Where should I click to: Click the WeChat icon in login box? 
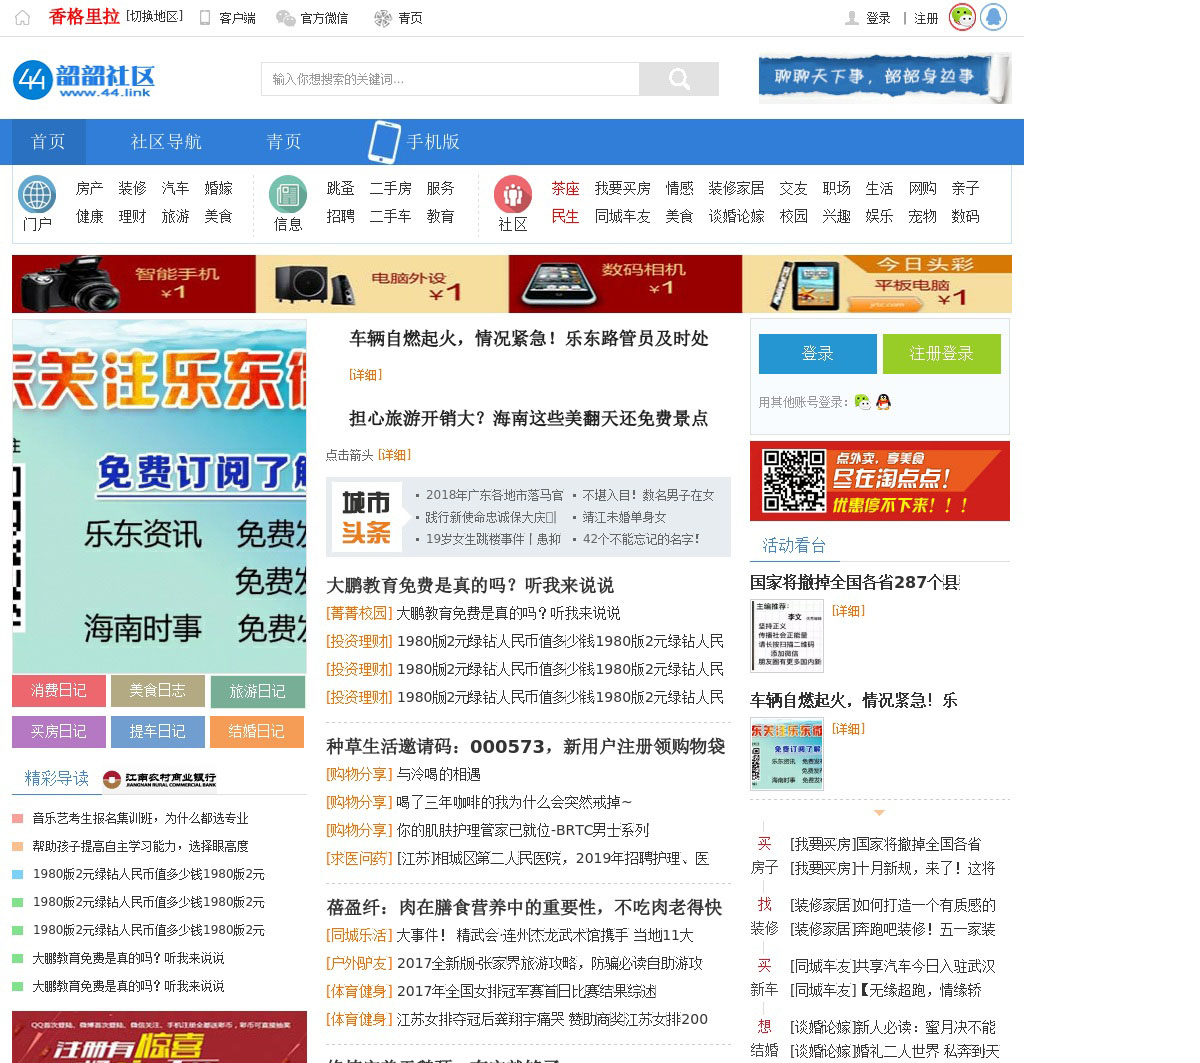[x=862, y=402]
